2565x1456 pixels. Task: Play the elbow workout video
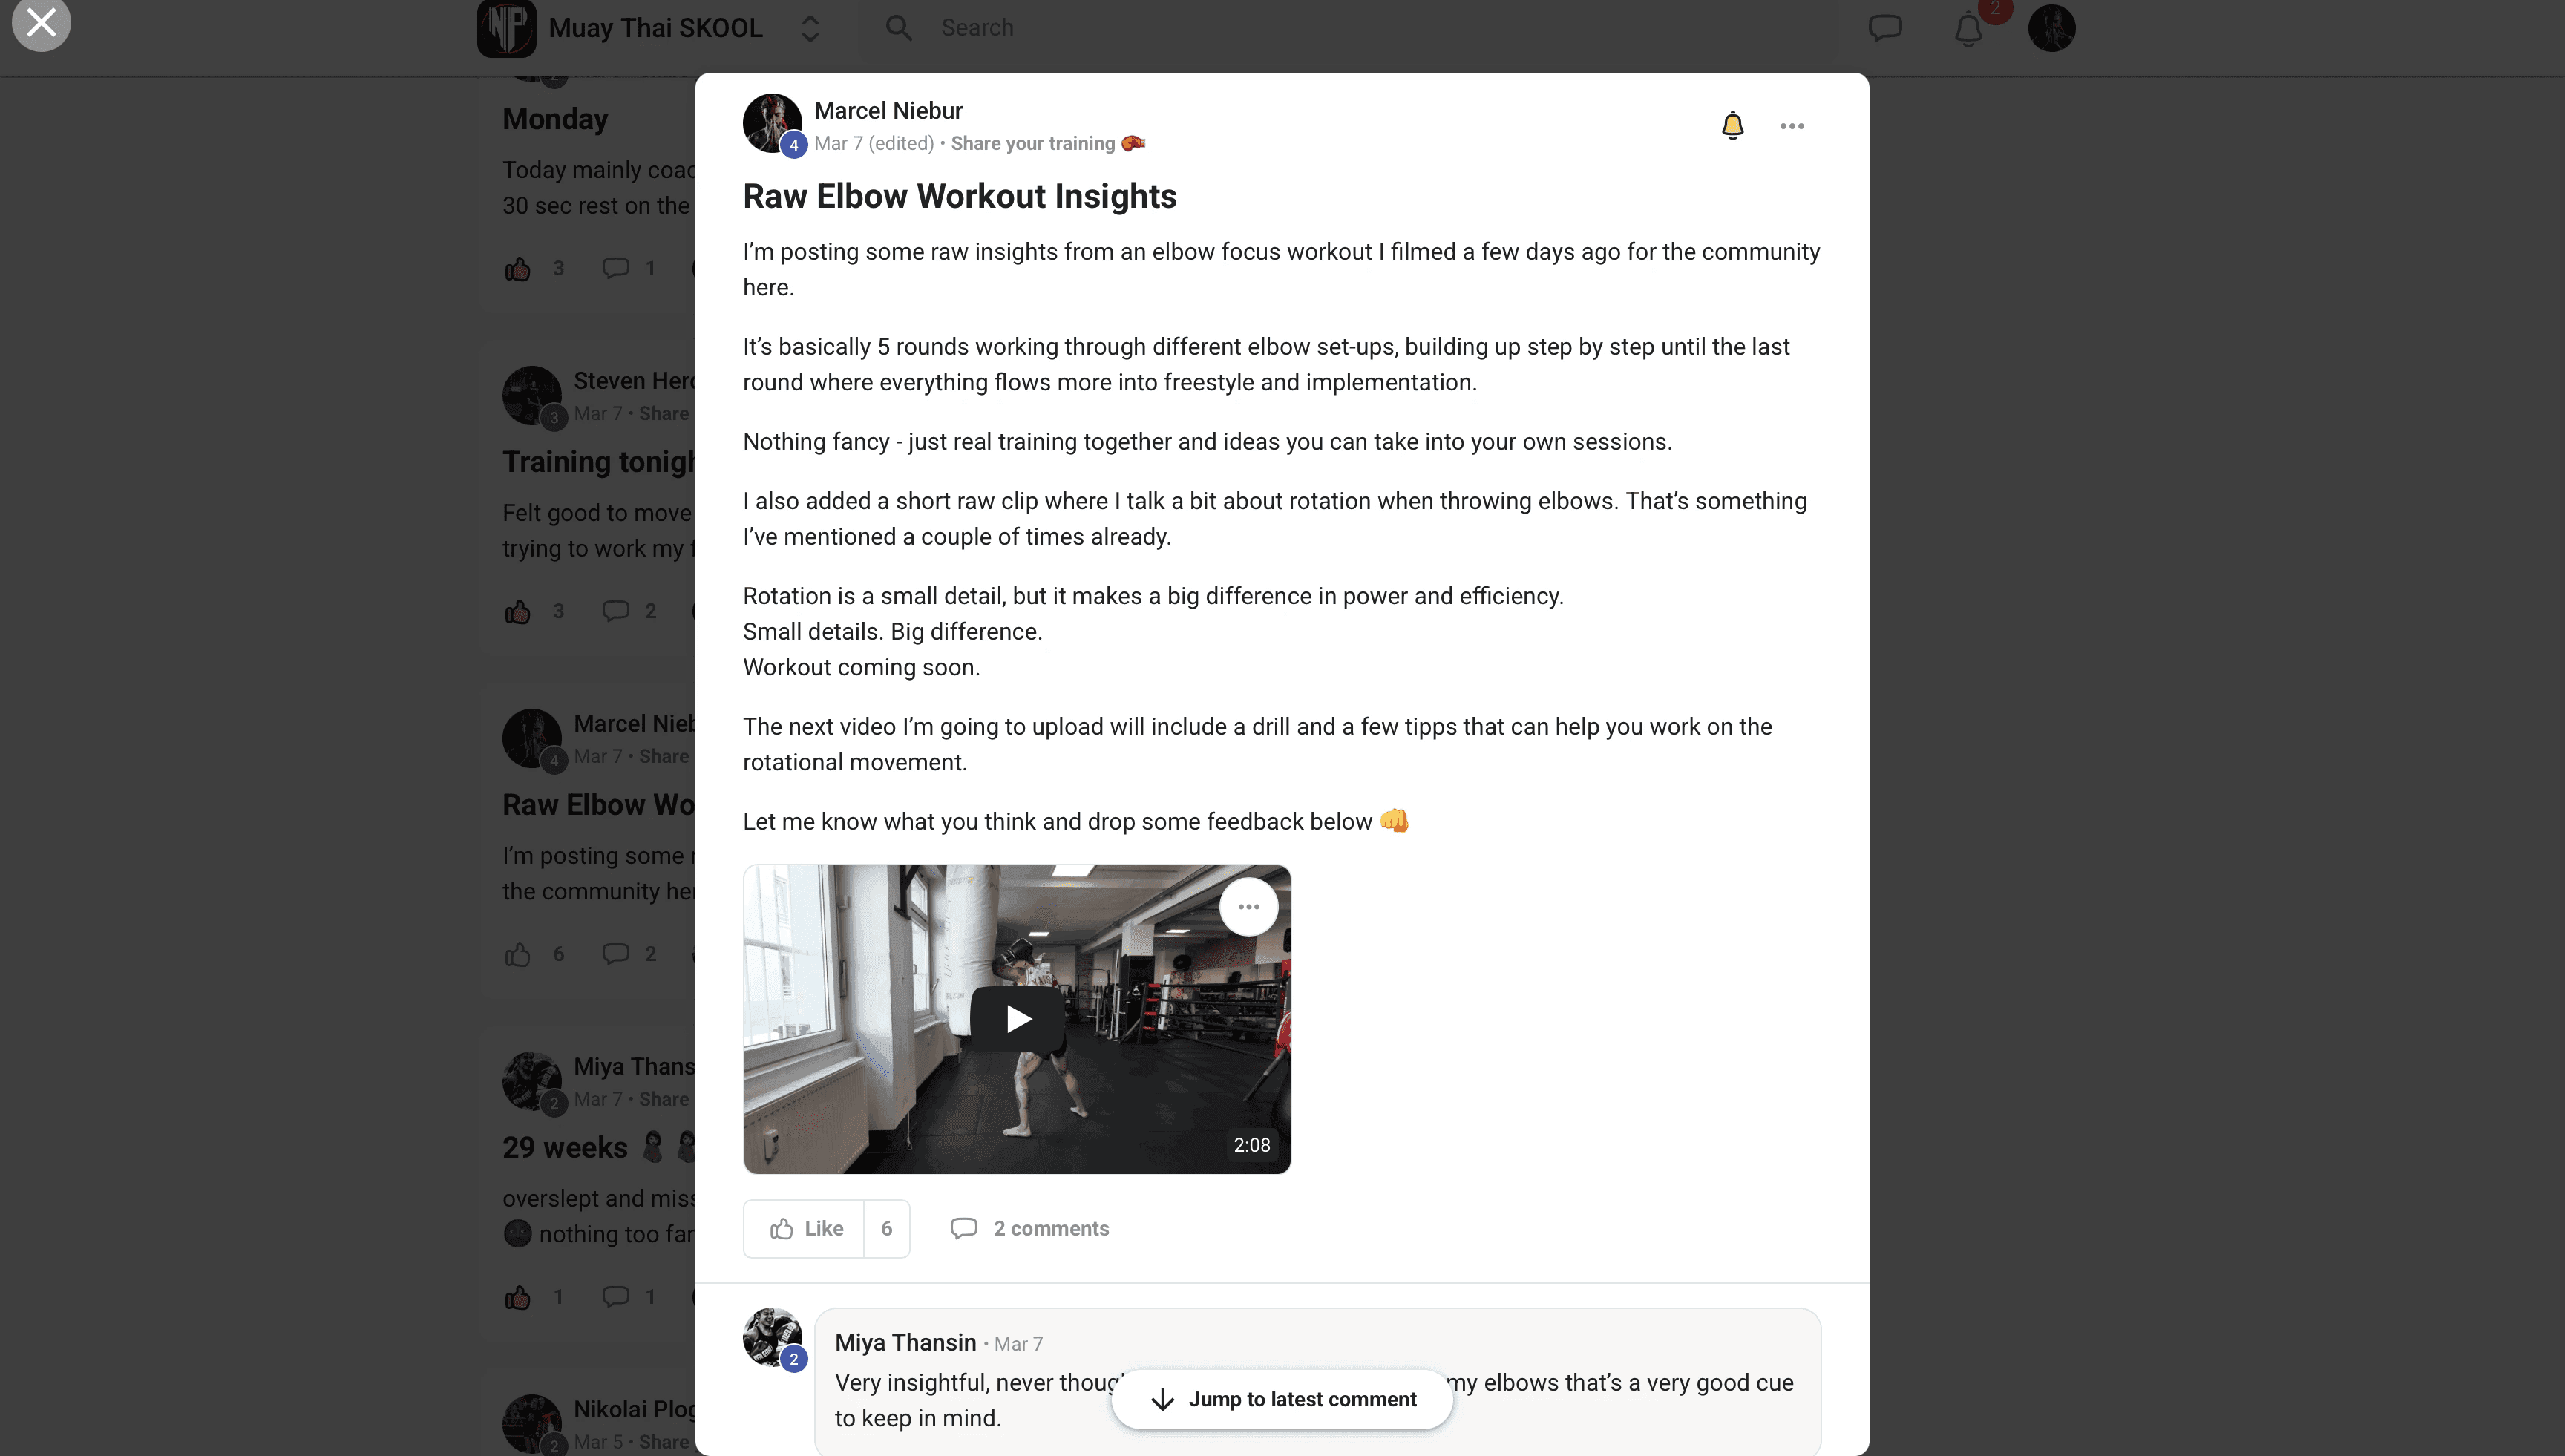click(x=1017, y=1019)
